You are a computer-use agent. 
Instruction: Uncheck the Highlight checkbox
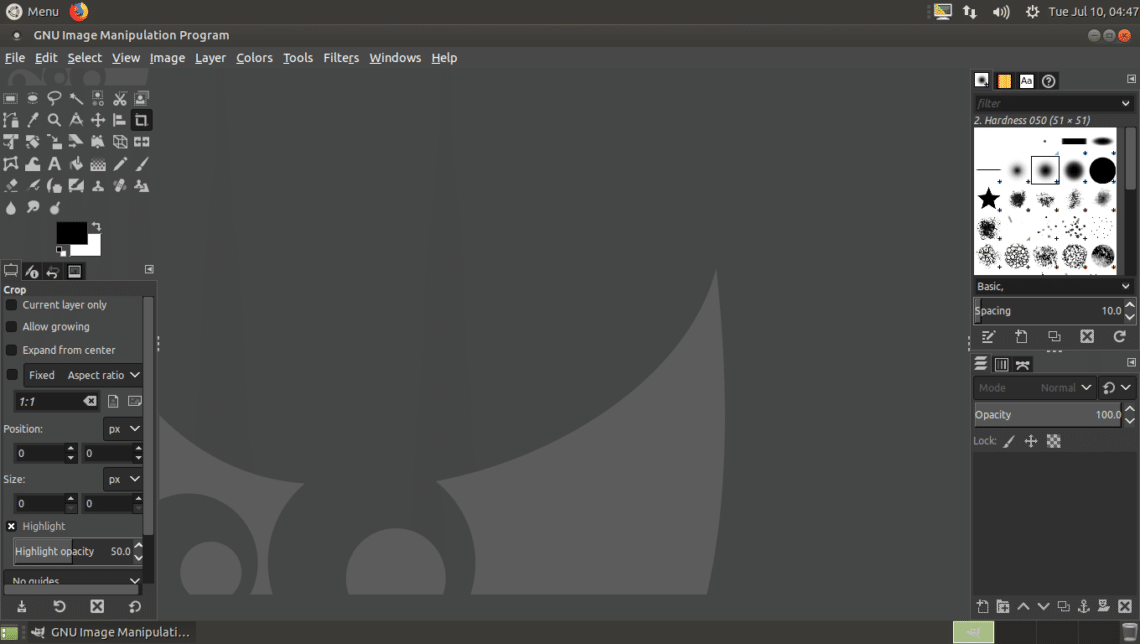[12, 526]
